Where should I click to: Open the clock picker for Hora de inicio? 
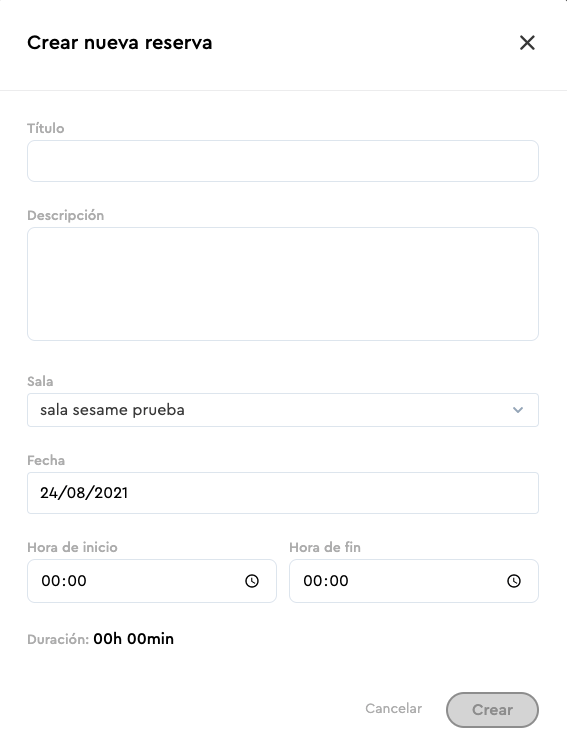(x=252, y=581)
